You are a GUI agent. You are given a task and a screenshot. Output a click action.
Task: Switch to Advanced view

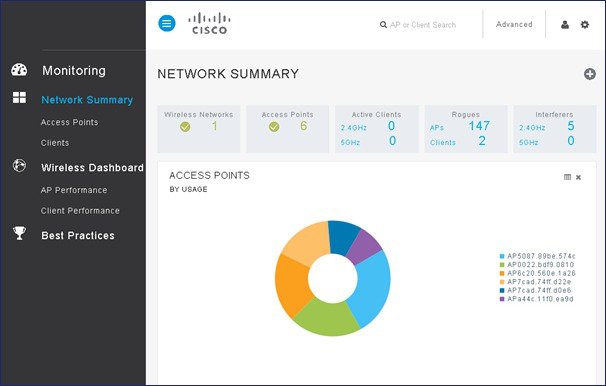(514, 24)
